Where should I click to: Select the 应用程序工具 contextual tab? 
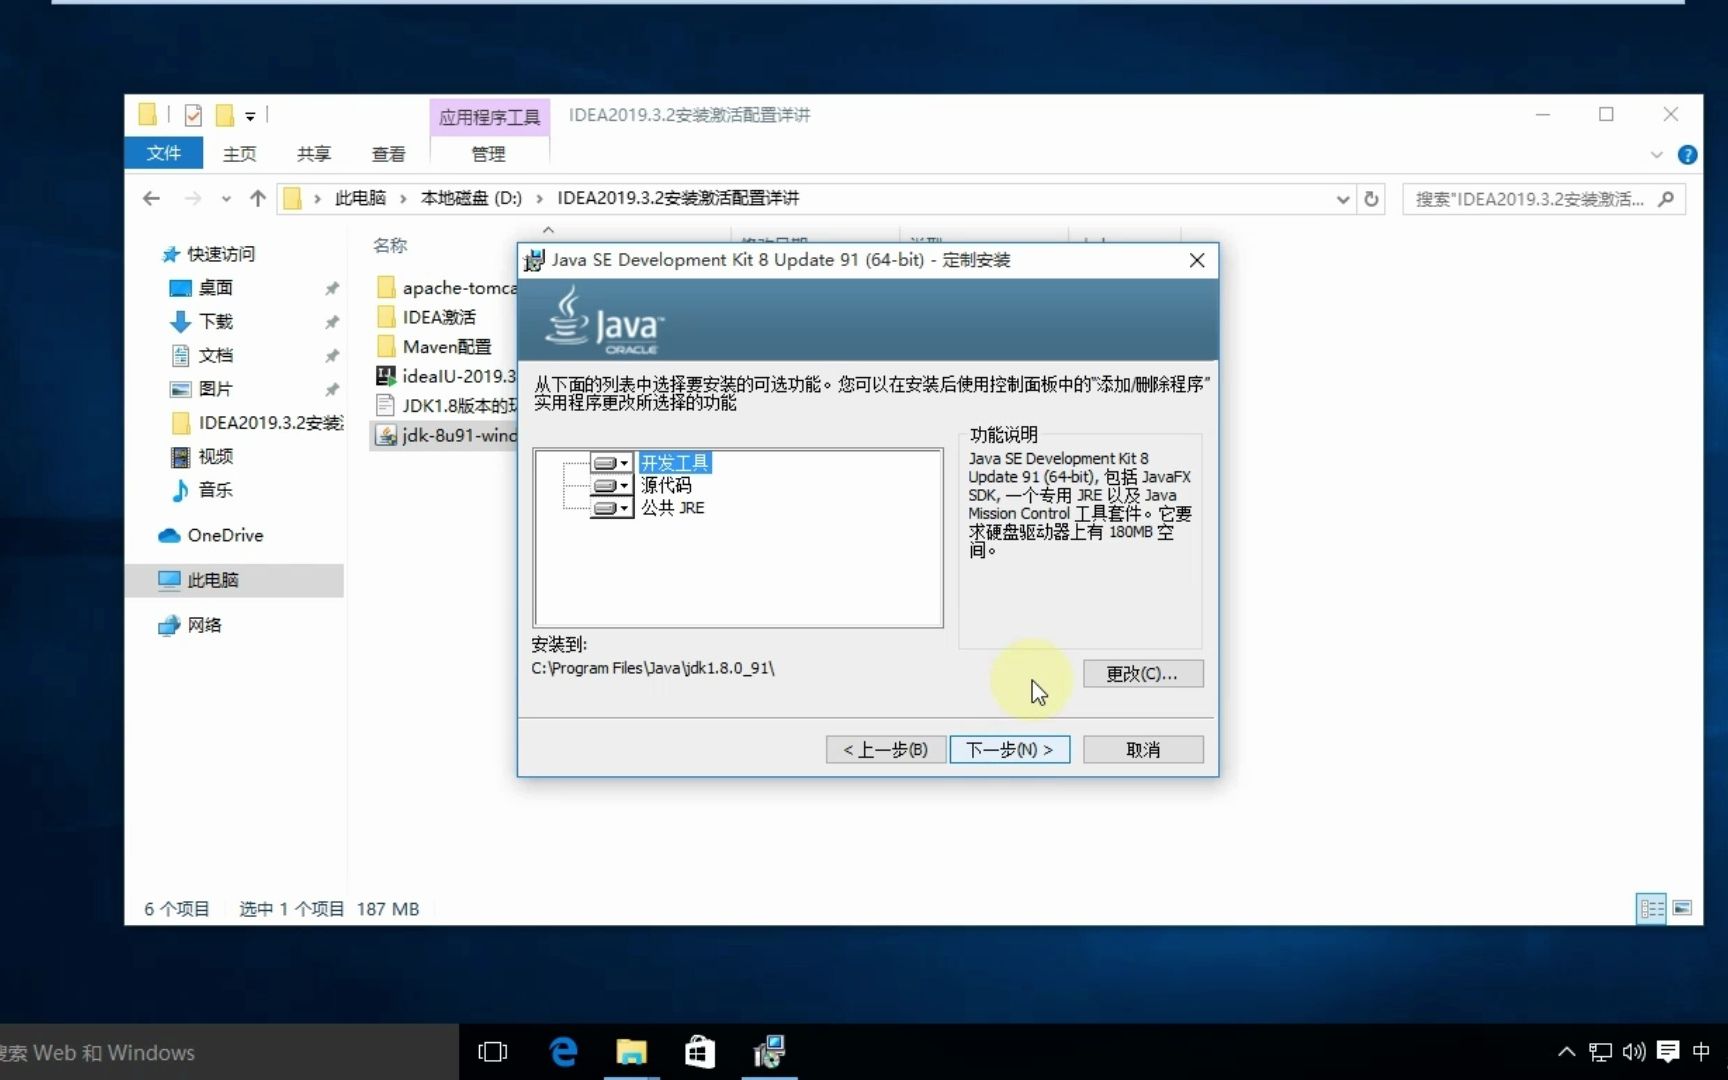(x=489, y=117)
